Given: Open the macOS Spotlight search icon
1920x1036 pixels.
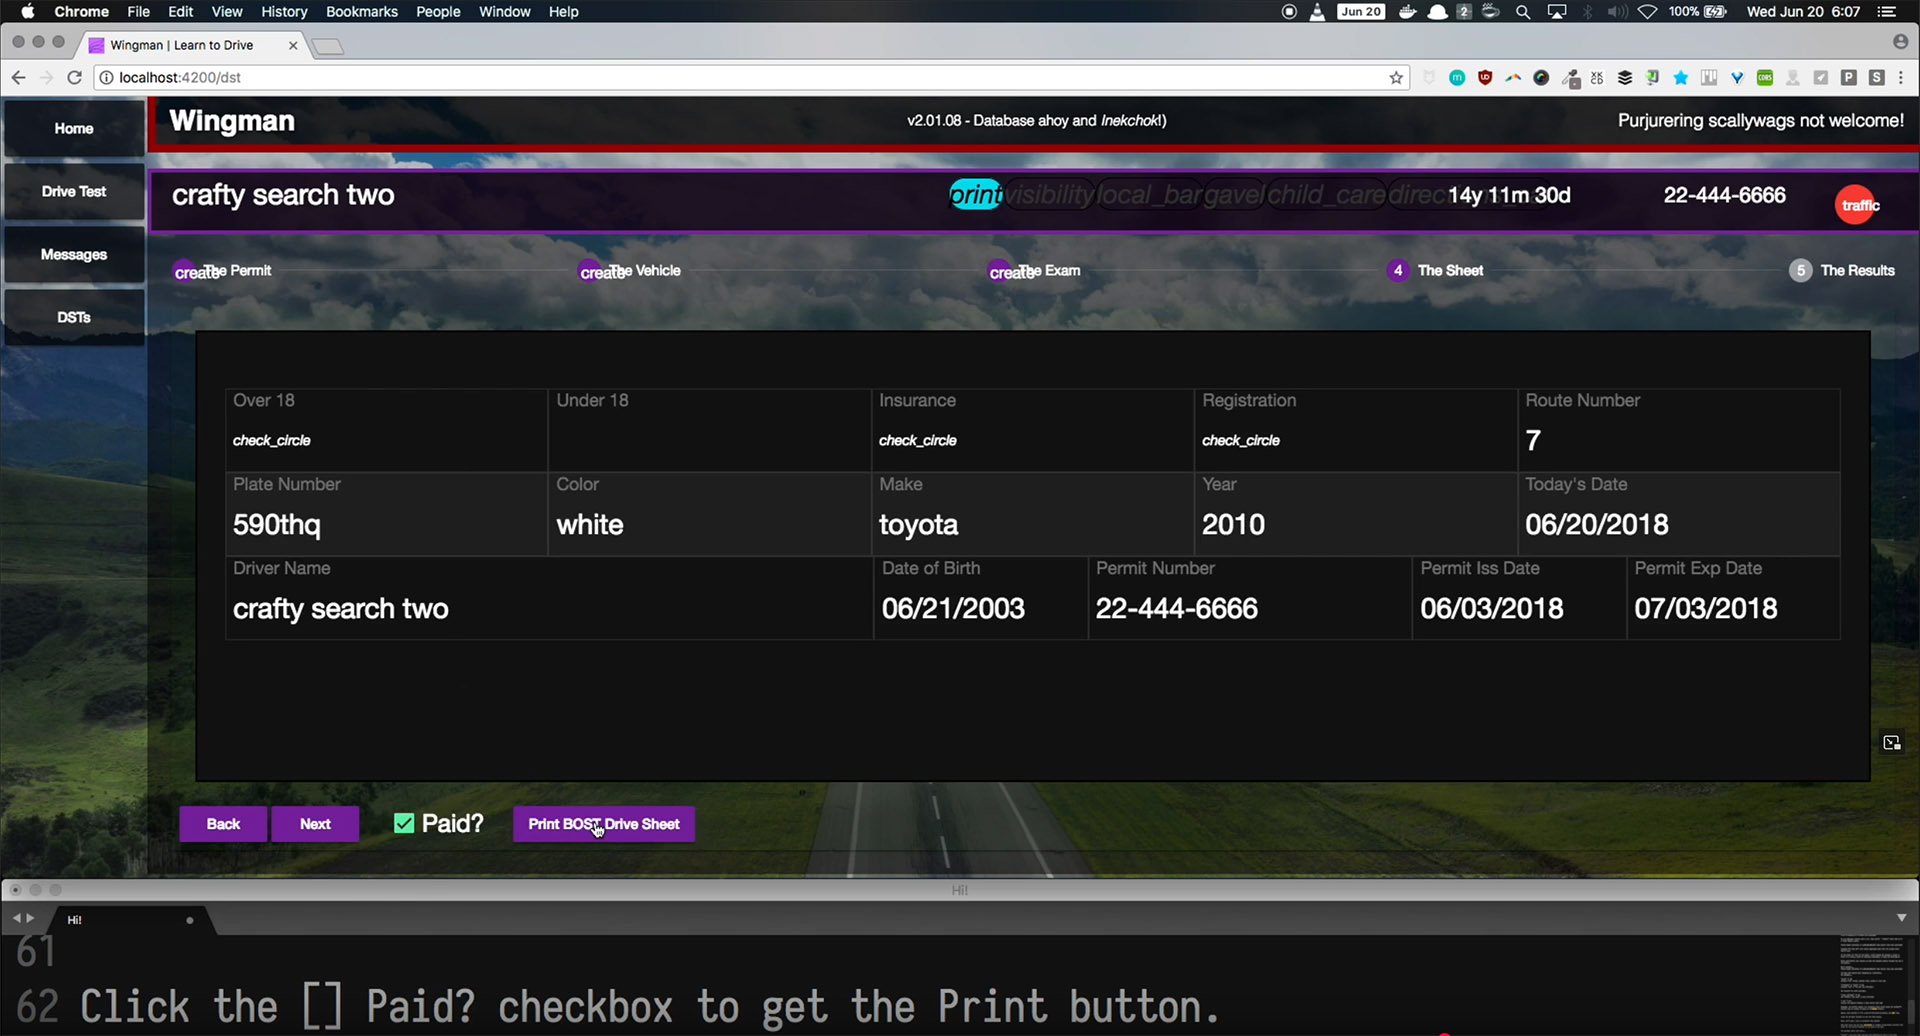Looking at the screenshot, I should 1523,12.
